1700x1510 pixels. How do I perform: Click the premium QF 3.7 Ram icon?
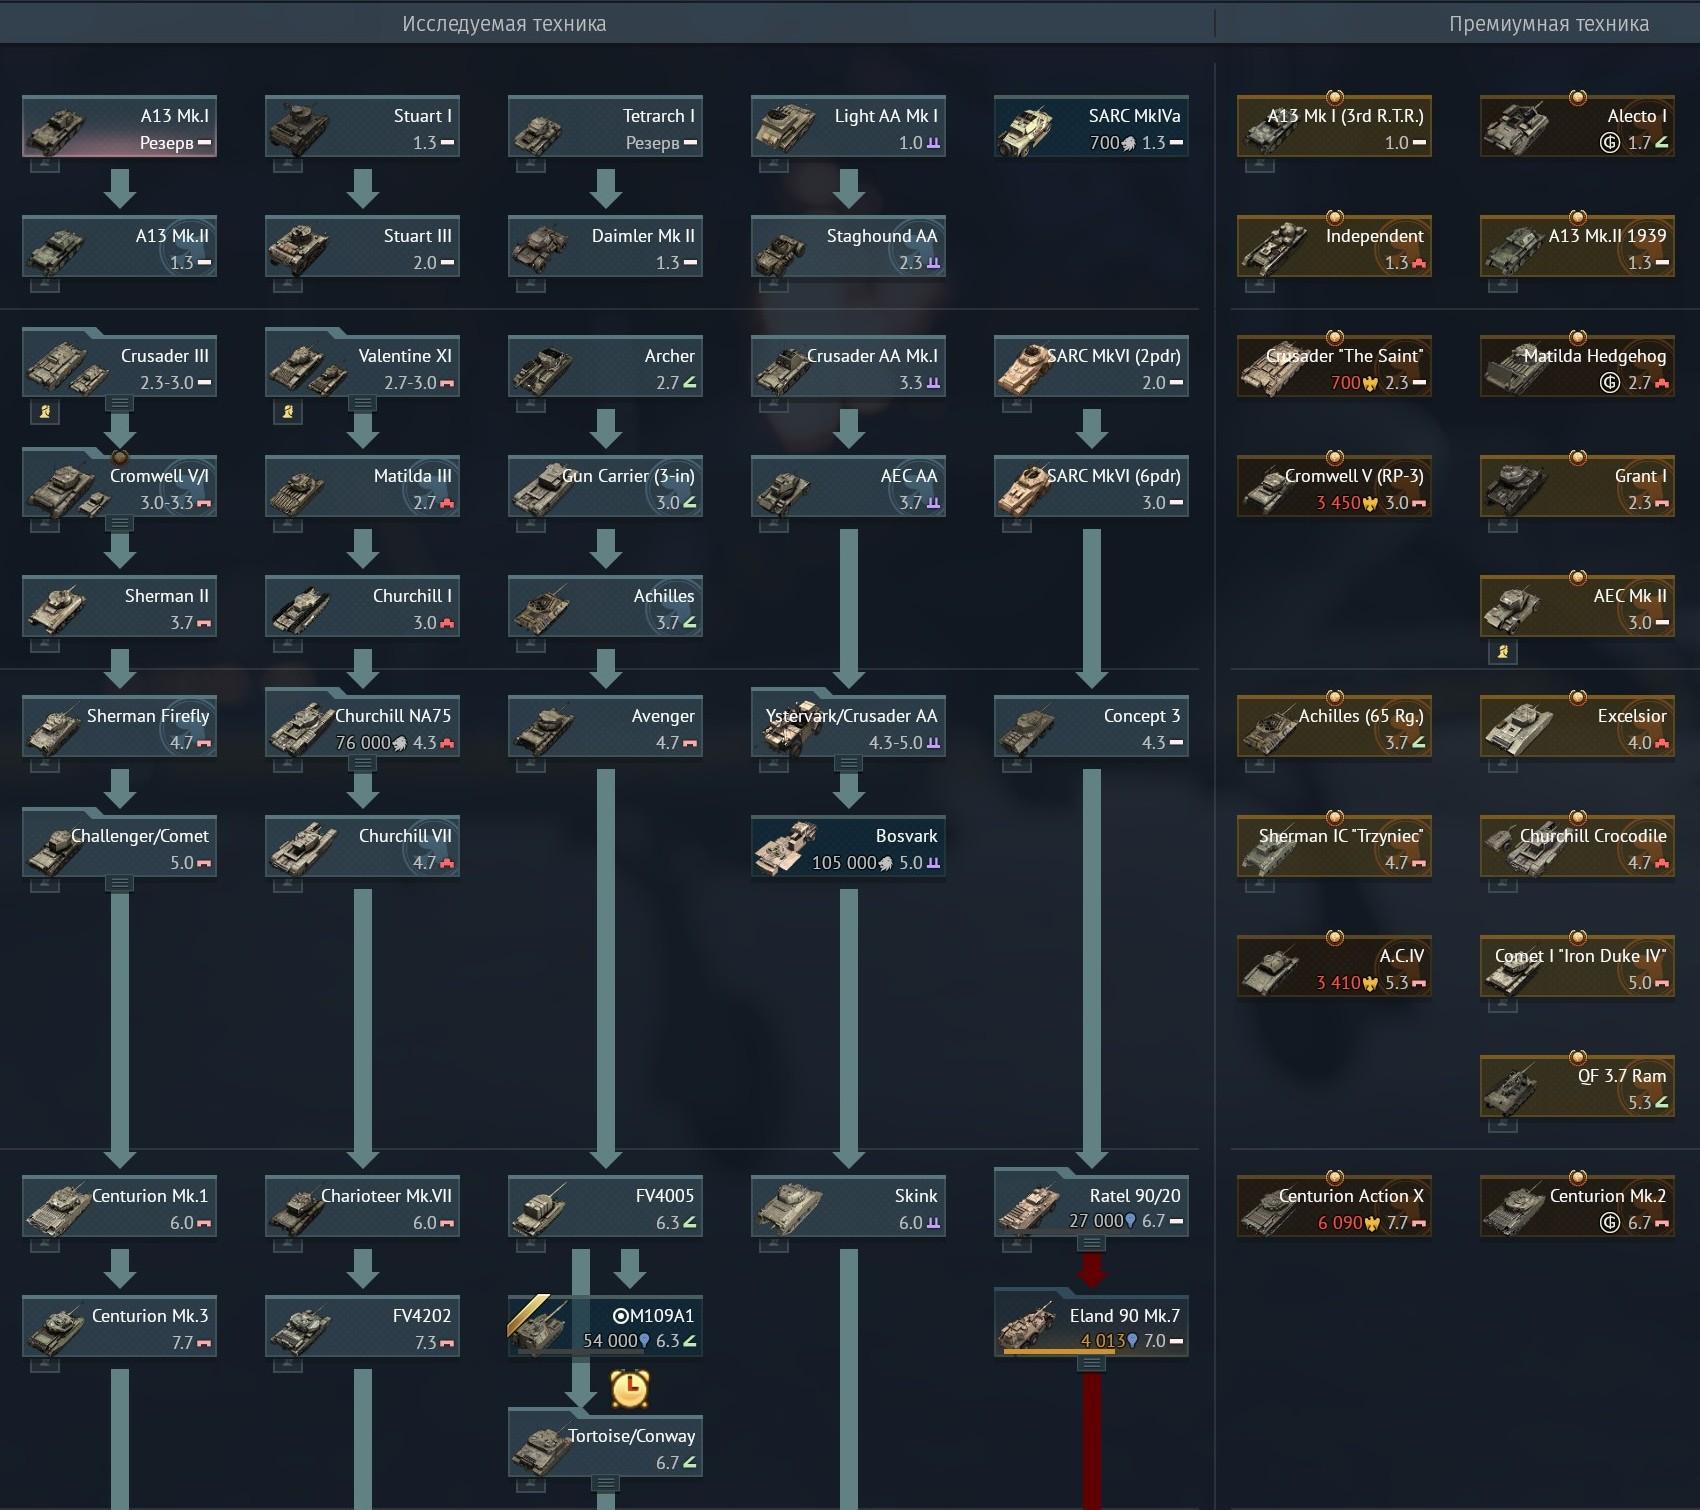[x=1510, y=1090]
